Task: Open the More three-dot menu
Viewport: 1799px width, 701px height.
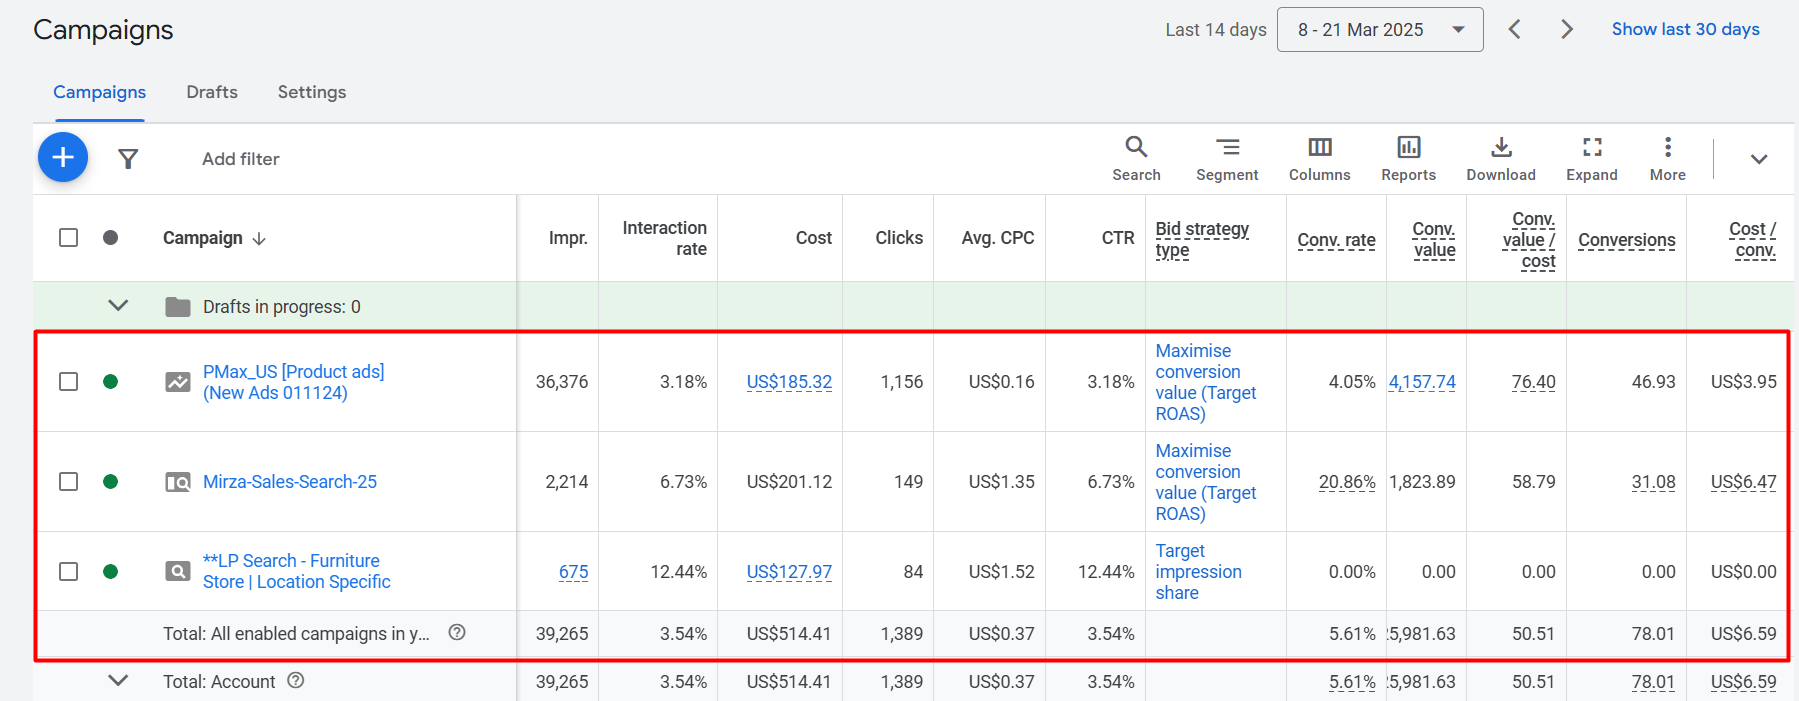Action: click(1667, 159)
